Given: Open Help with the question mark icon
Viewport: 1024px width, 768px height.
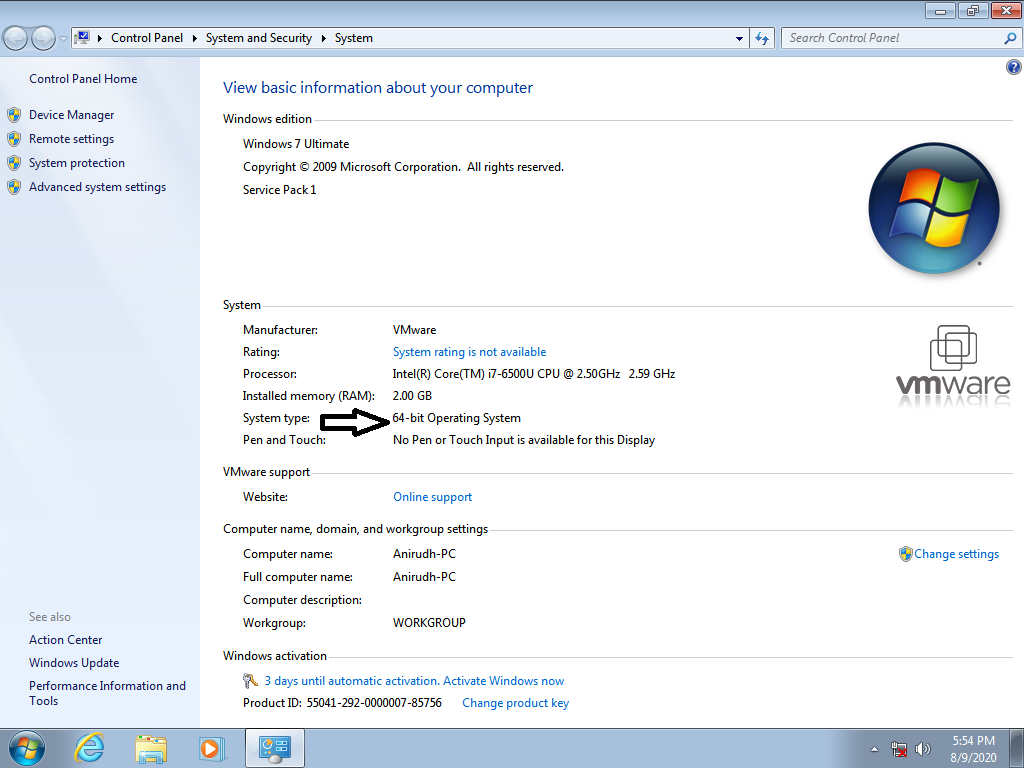Looking at the screenshot, I should (1014, 67).
